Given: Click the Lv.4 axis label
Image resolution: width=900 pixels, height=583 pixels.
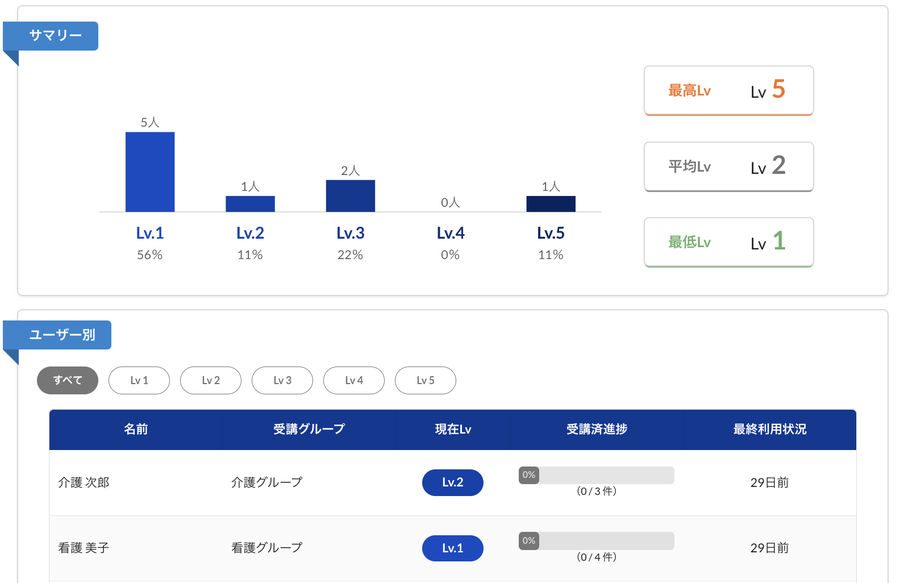Looking at the screenshot, I should [x=451, y=233].
